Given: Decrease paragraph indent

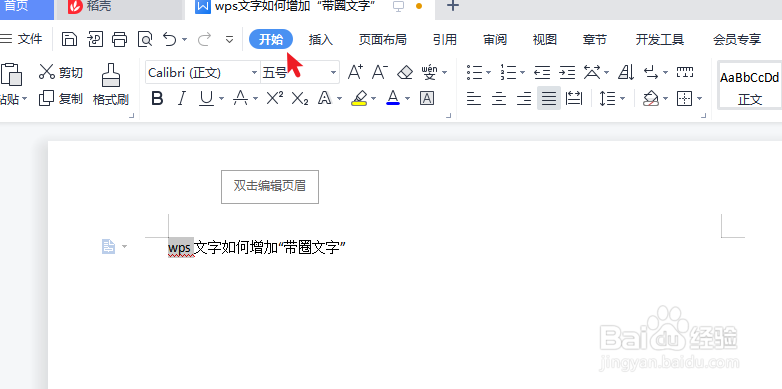Looking at the screenshot, I should (x=542, y=72).
